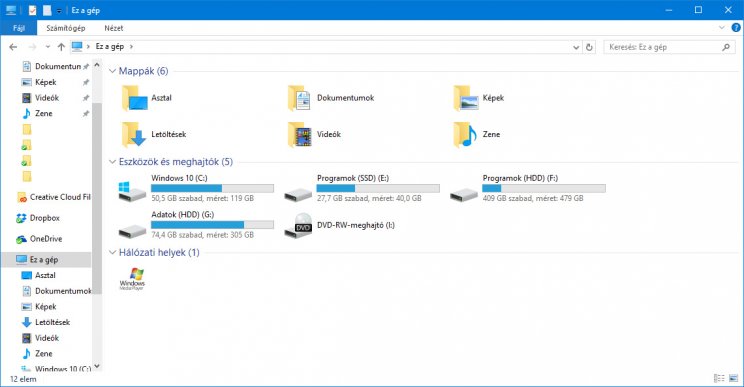The height and width of the screenshot is (387, 744).
Task: Open the Képek folder in Mappák
Action: (479, 98)
